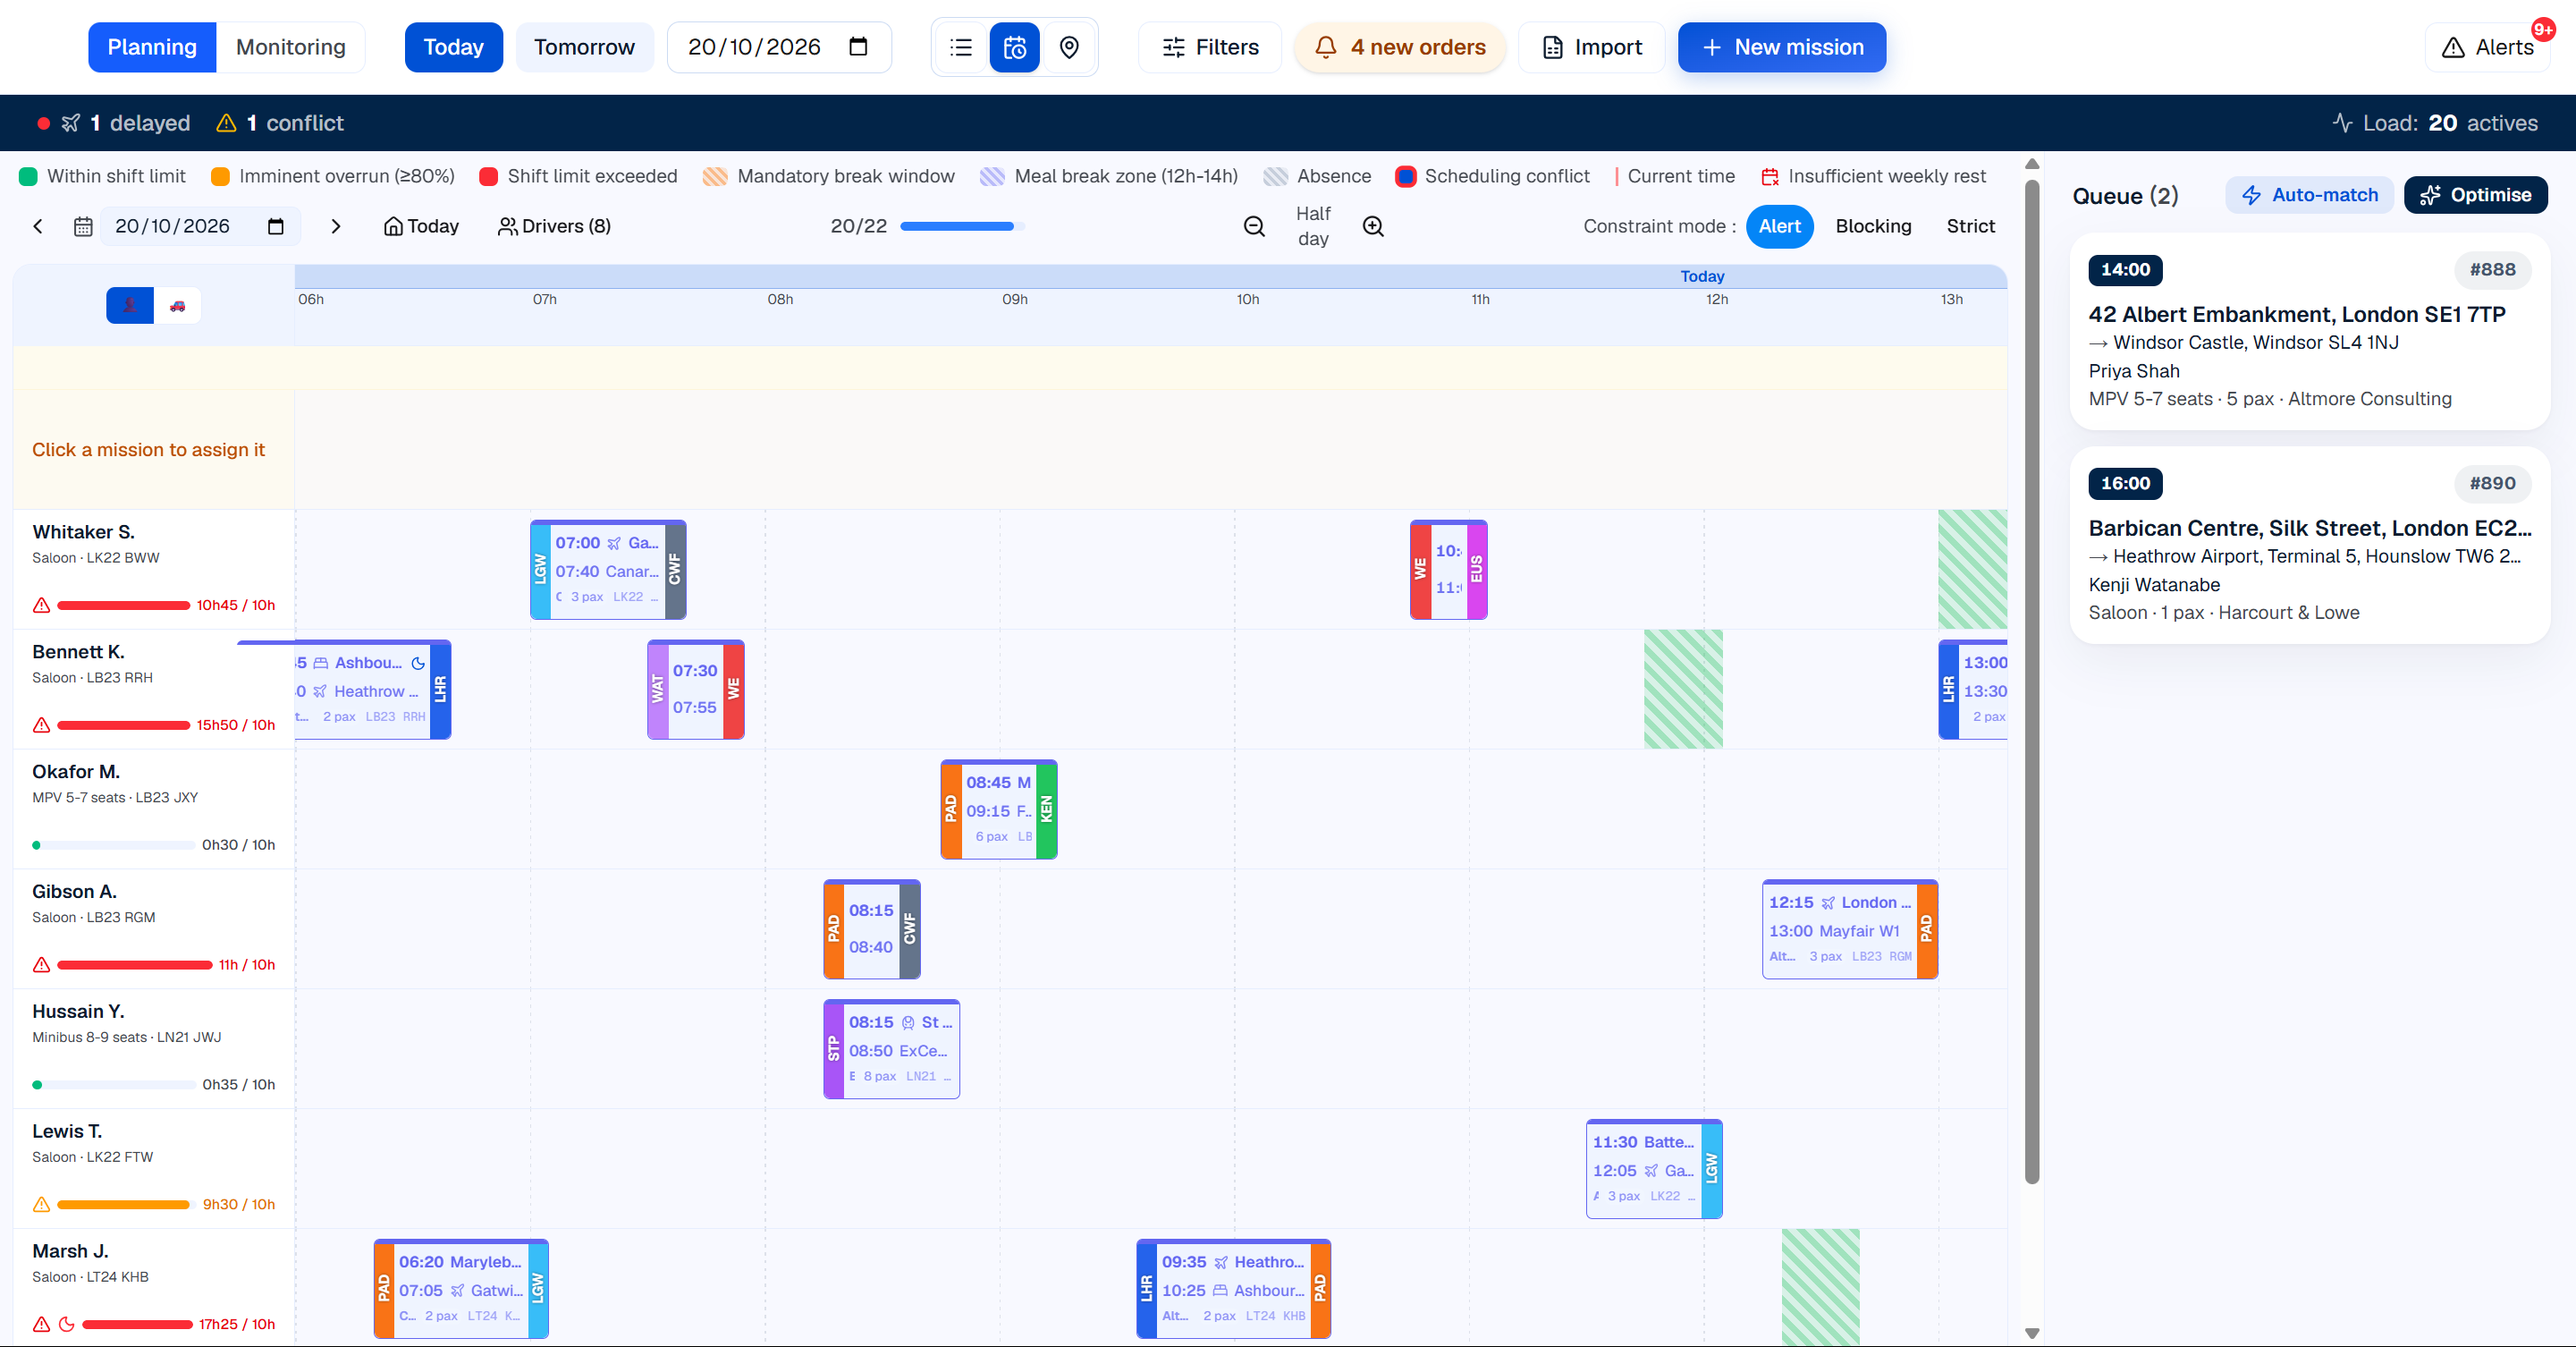
Task: Zoom out the timeline
Action: [1254, 226]
